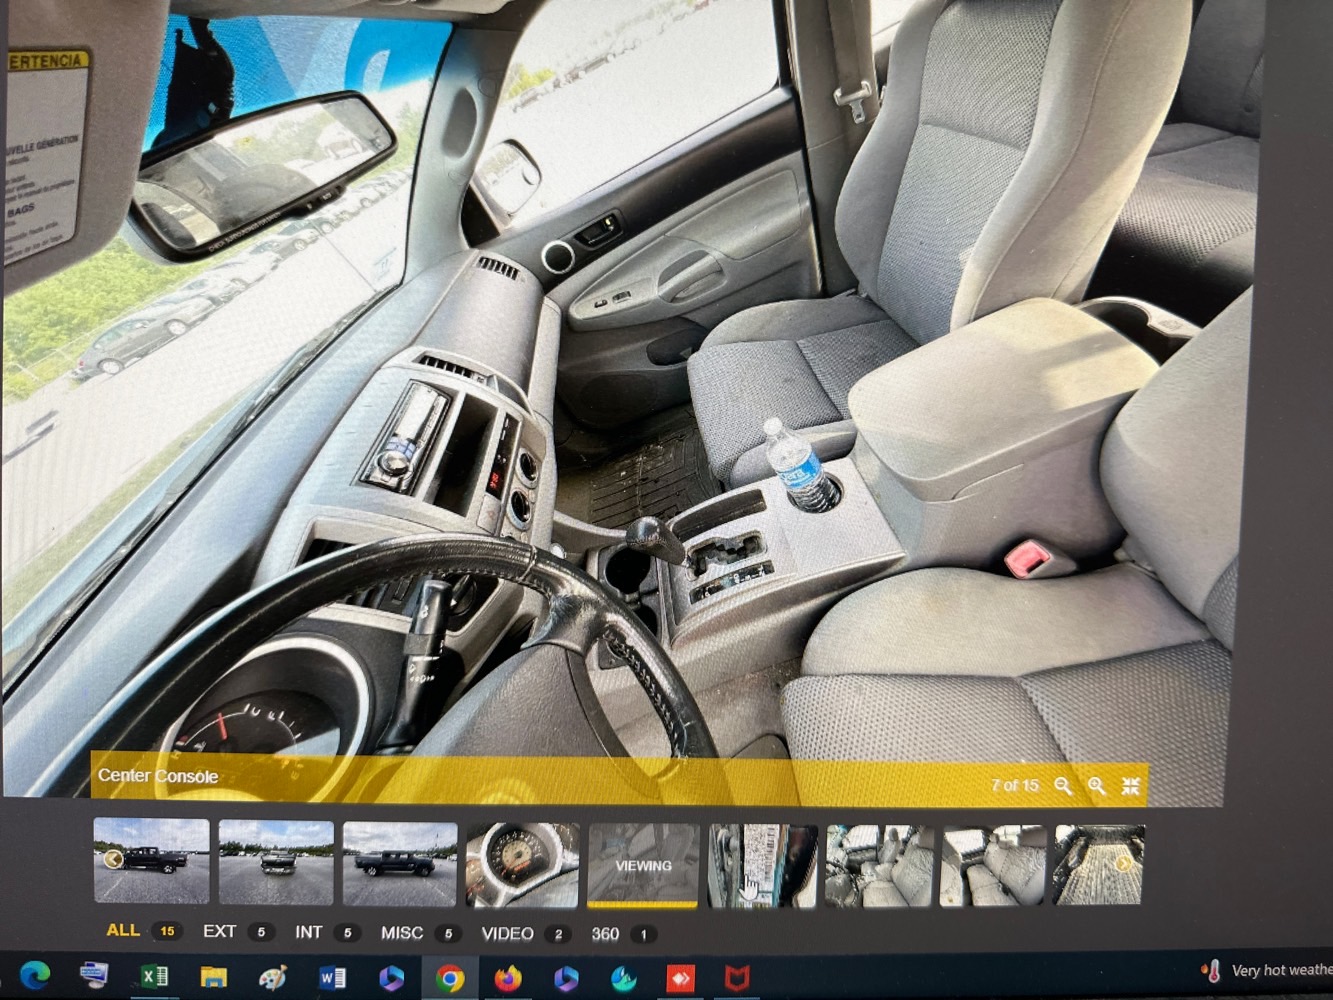Open McAfee from the taskbar
1333x1000 pixels.
737,977
